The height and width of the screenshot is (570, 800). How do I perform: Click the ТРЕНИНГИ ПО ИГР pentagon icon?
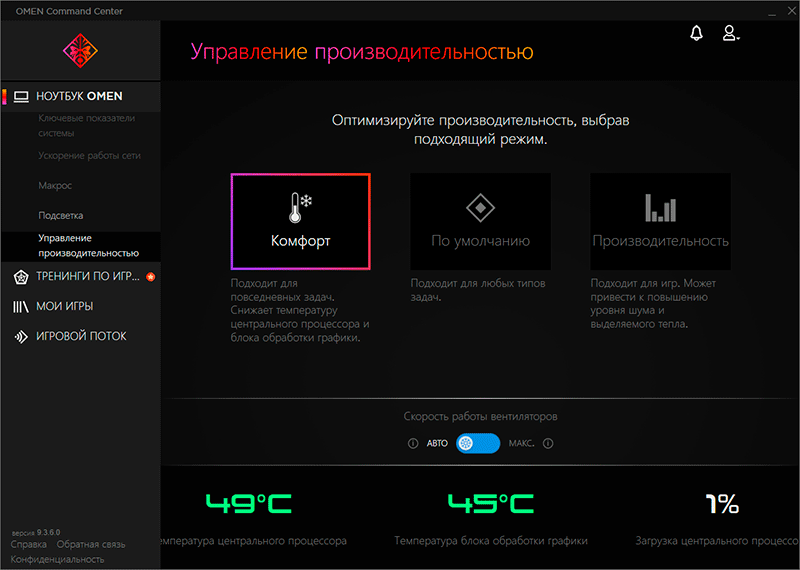[21, 277]
